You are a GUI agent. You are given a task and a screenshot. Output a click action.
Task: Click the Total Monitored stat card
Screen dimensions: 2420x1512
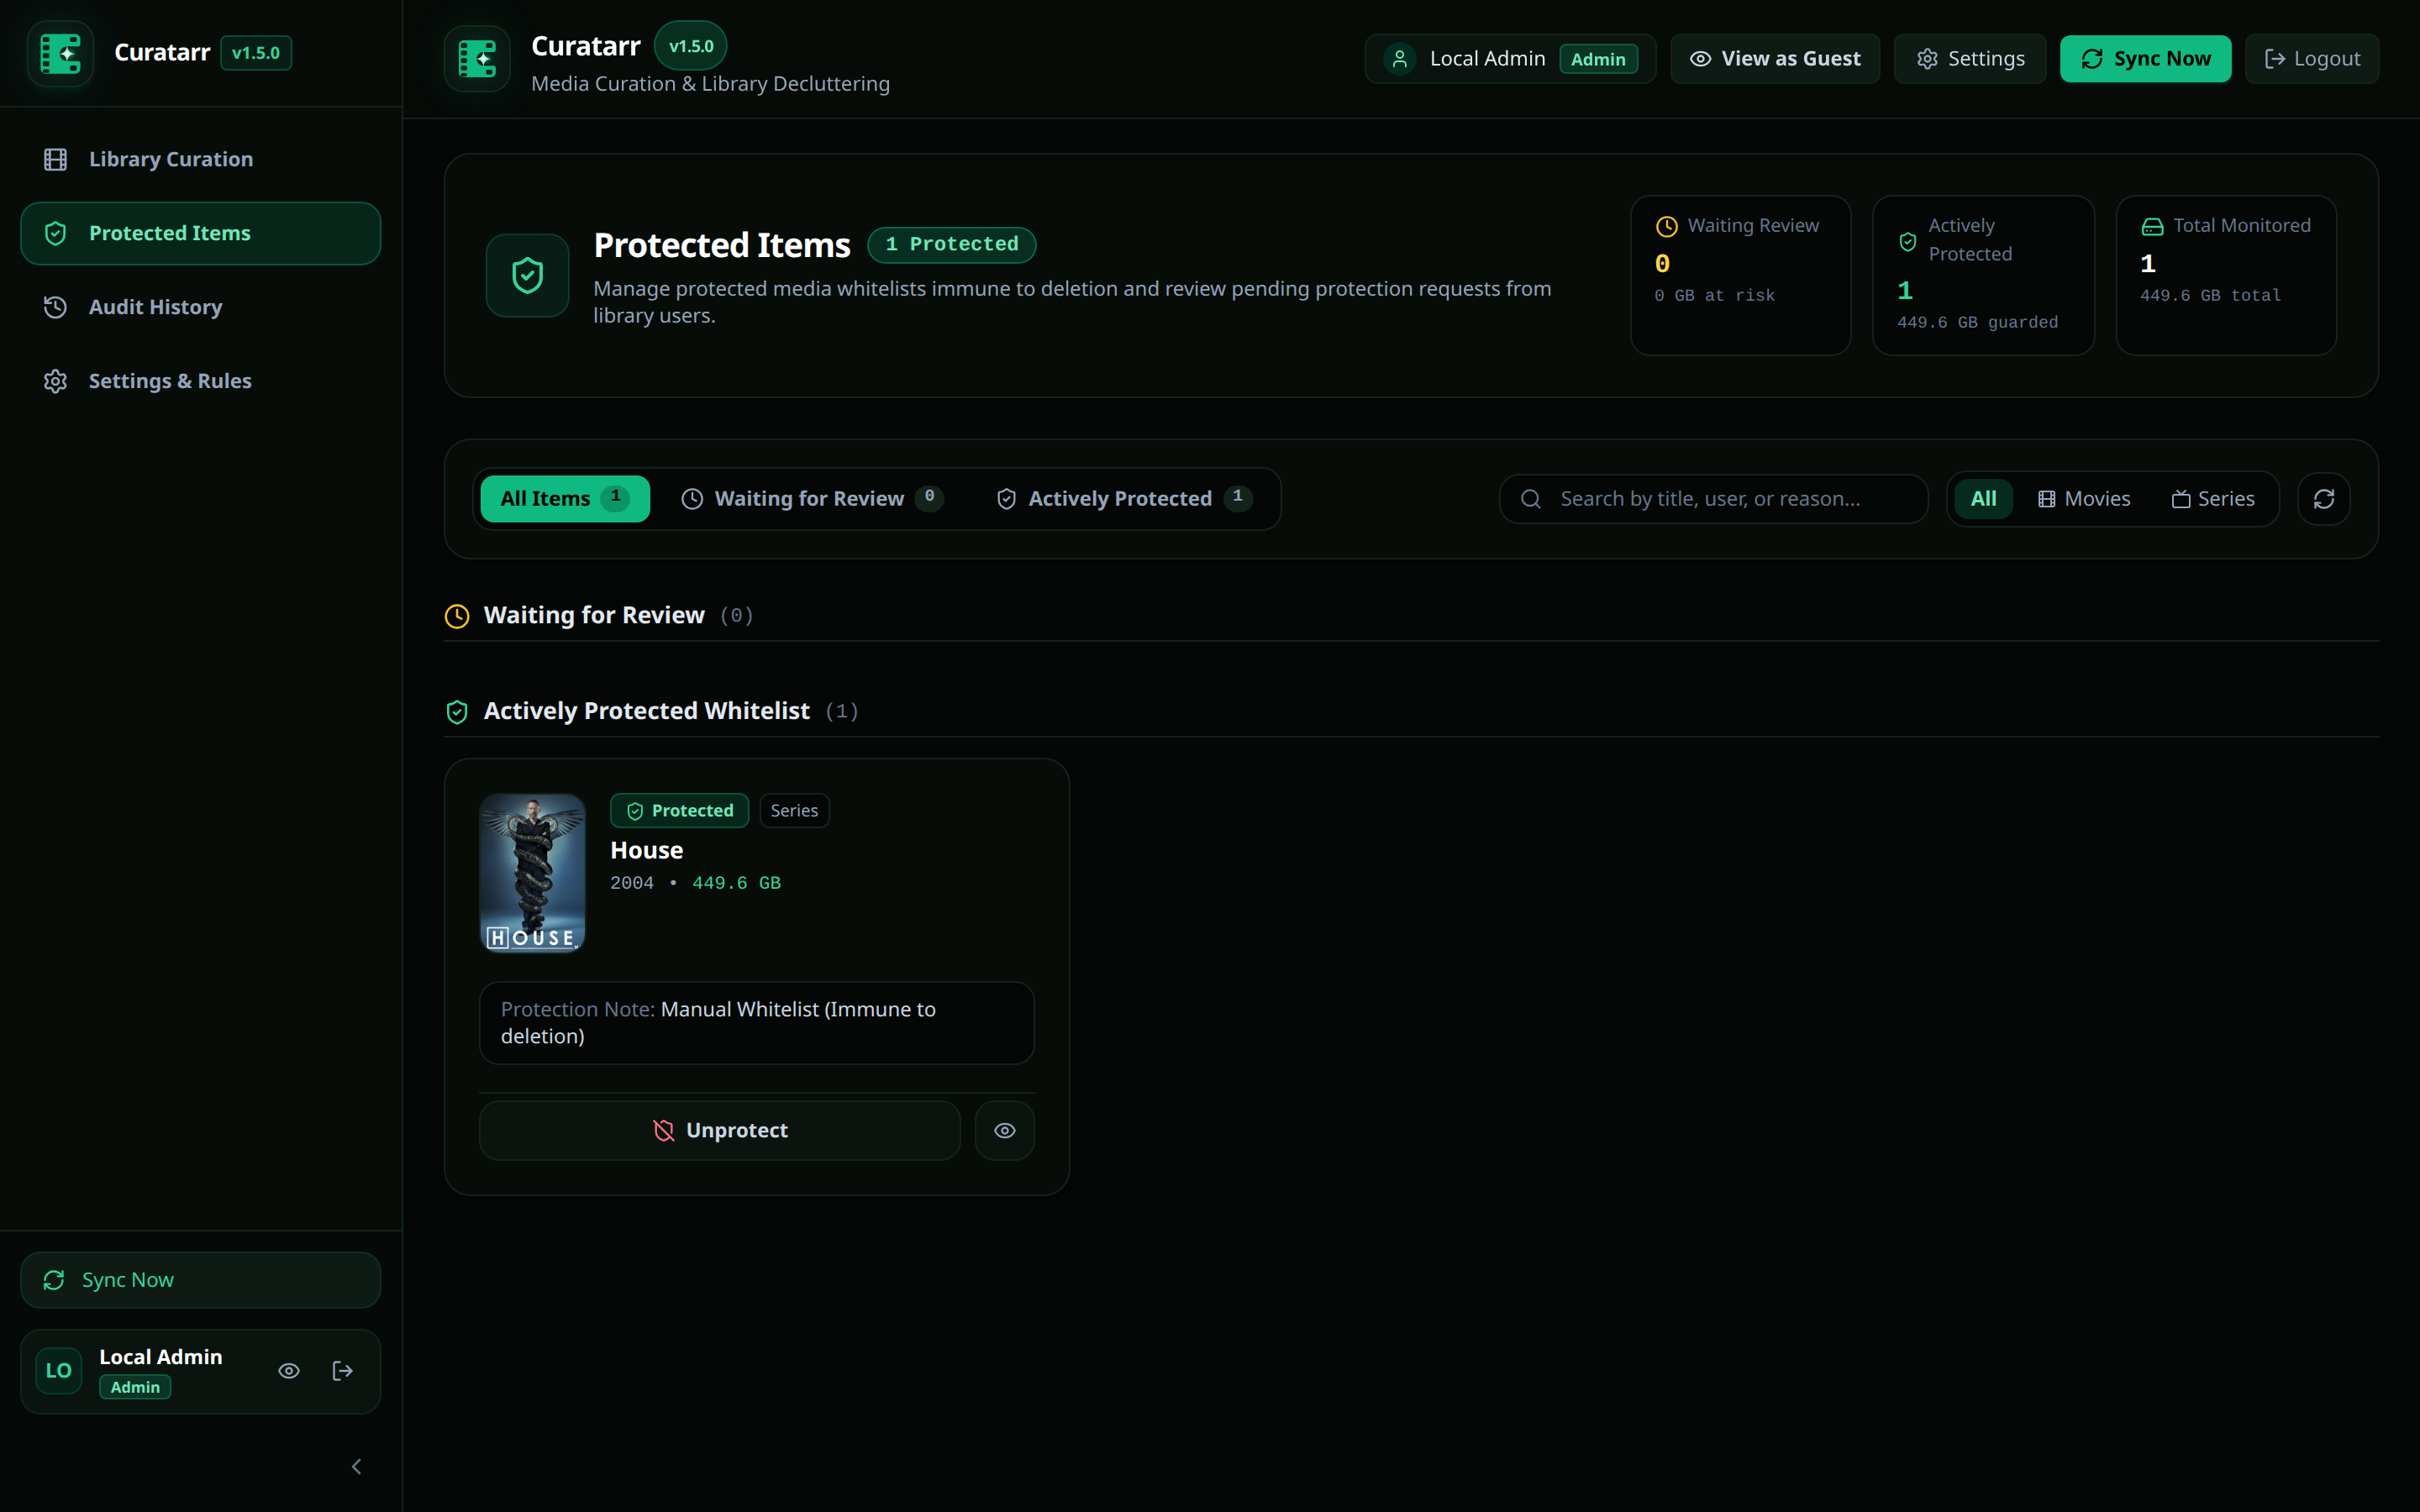2226,275
